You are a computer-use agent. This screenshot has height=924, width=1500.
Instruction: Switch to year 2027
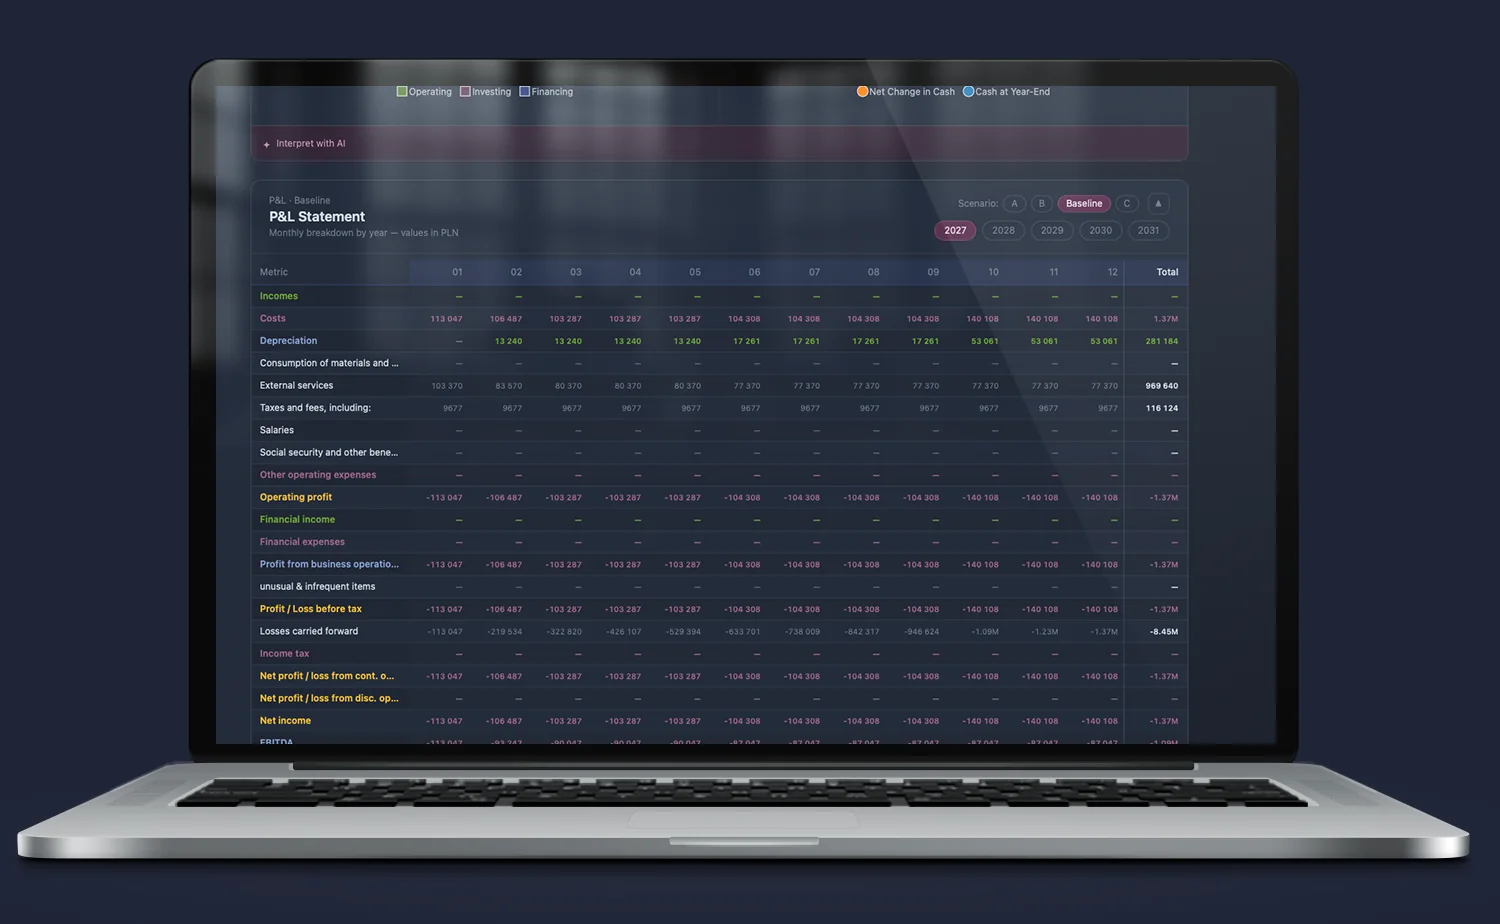point(955,231)
